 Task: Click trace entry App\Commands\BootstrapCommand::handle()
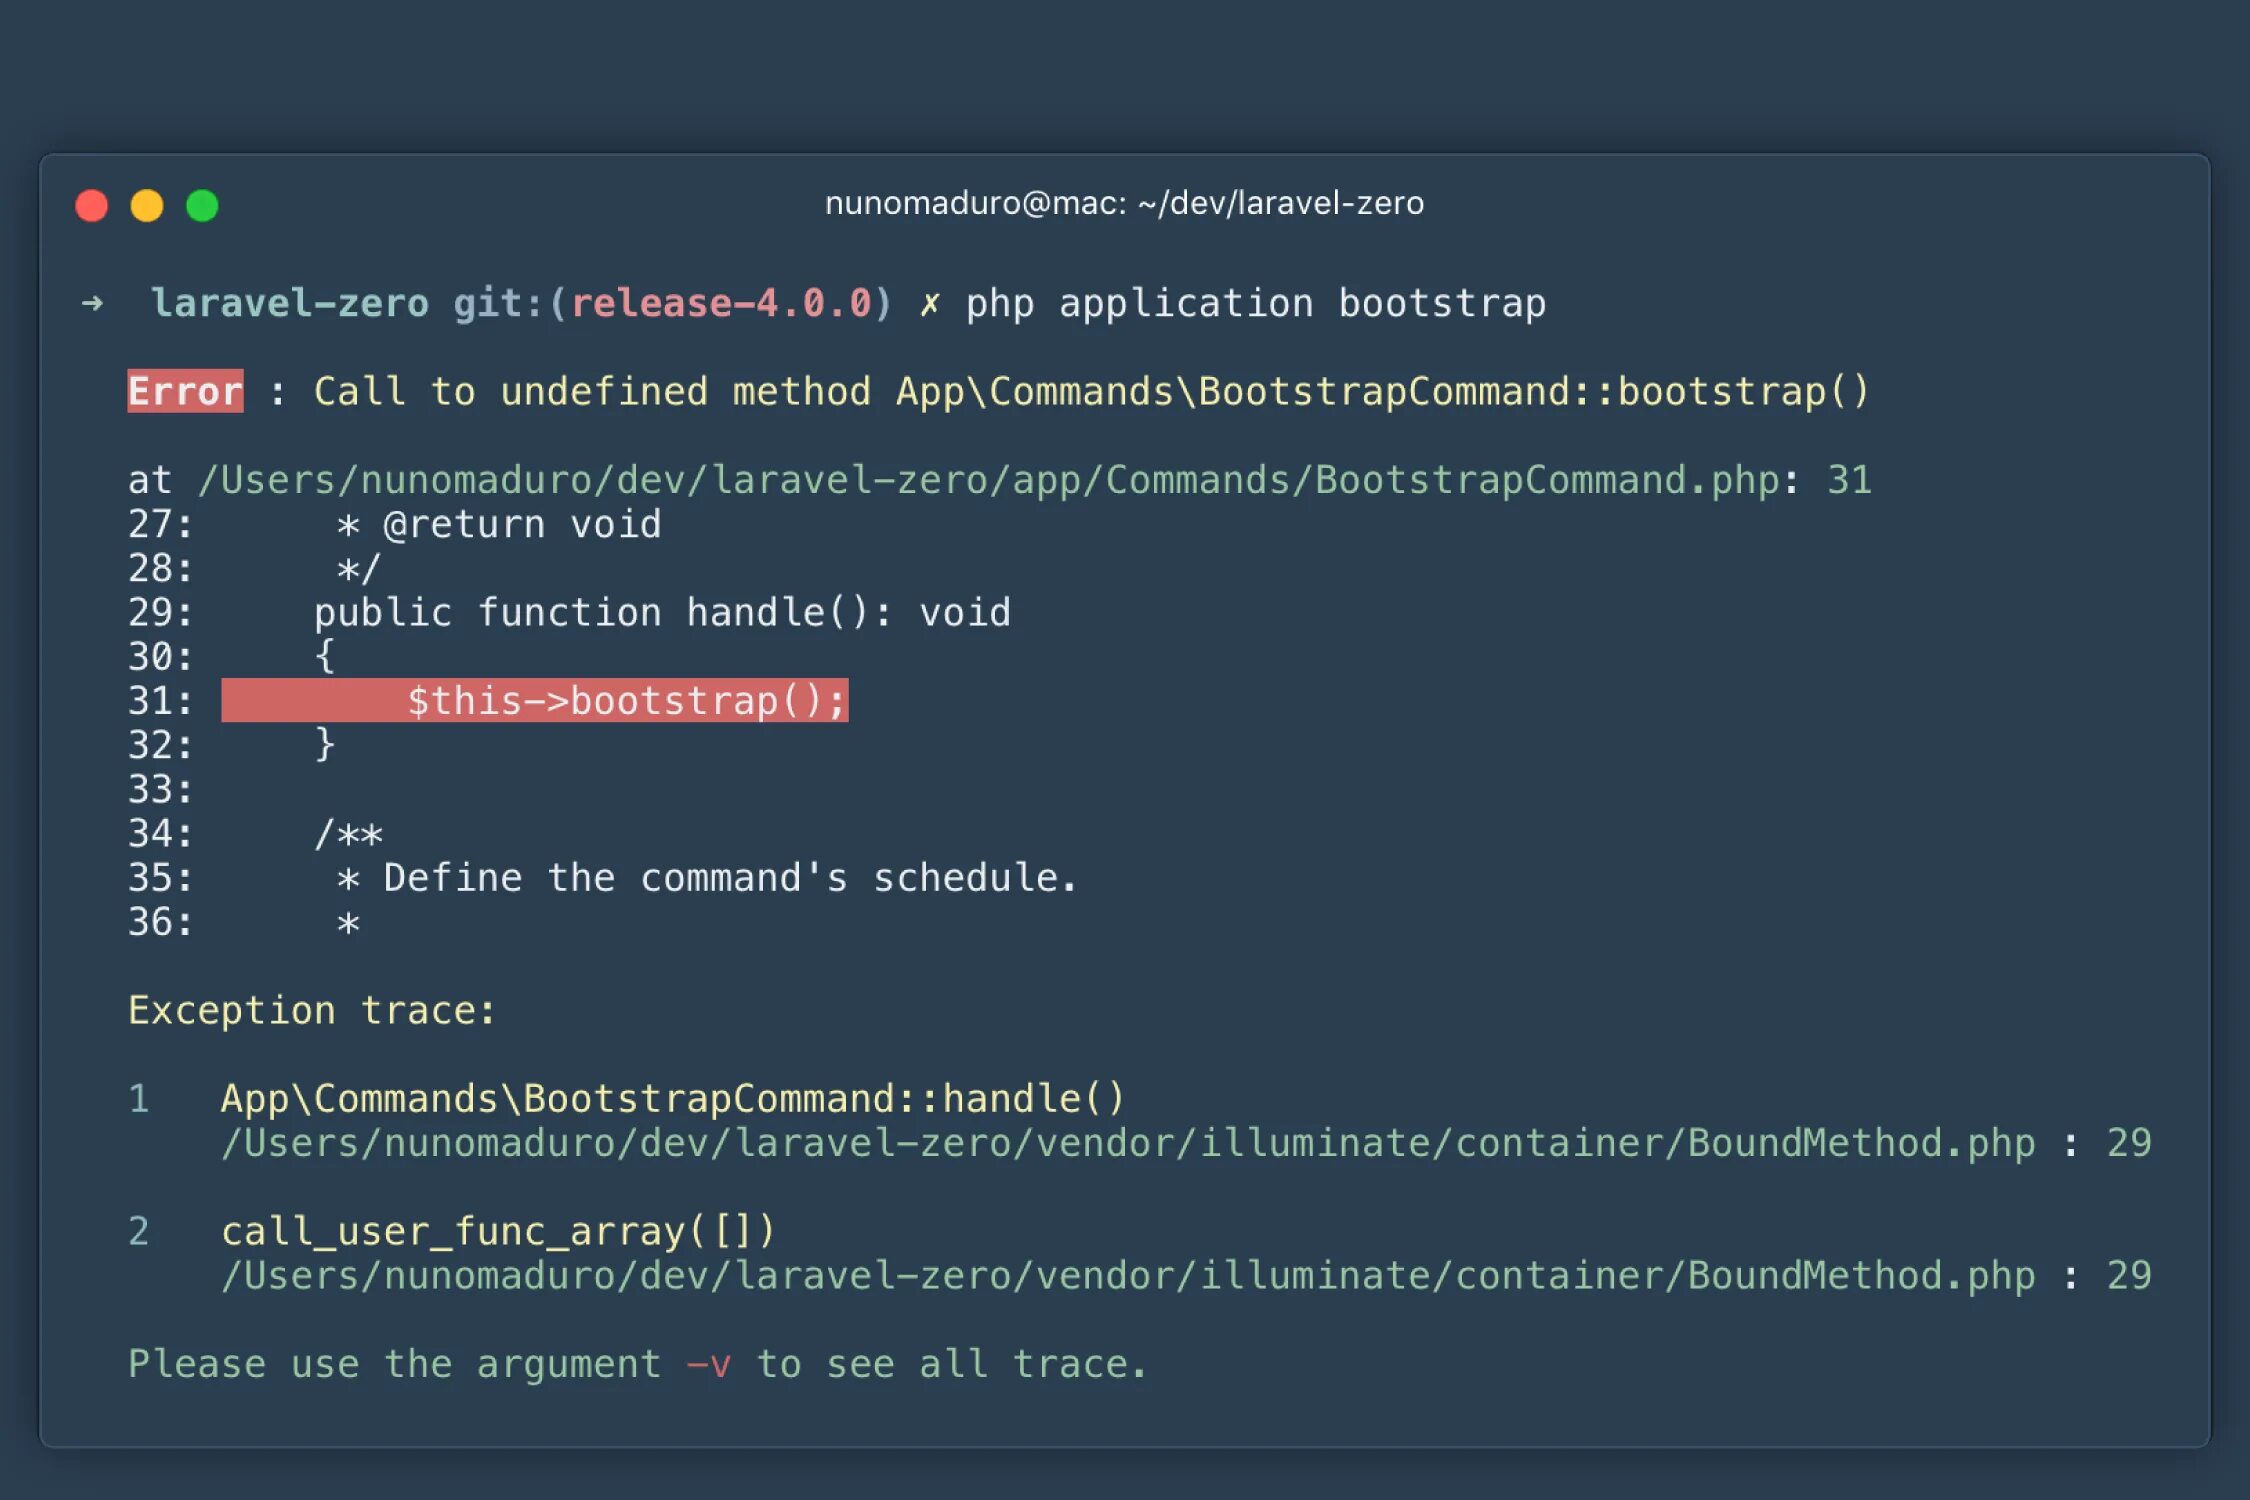click(672, 1098)
